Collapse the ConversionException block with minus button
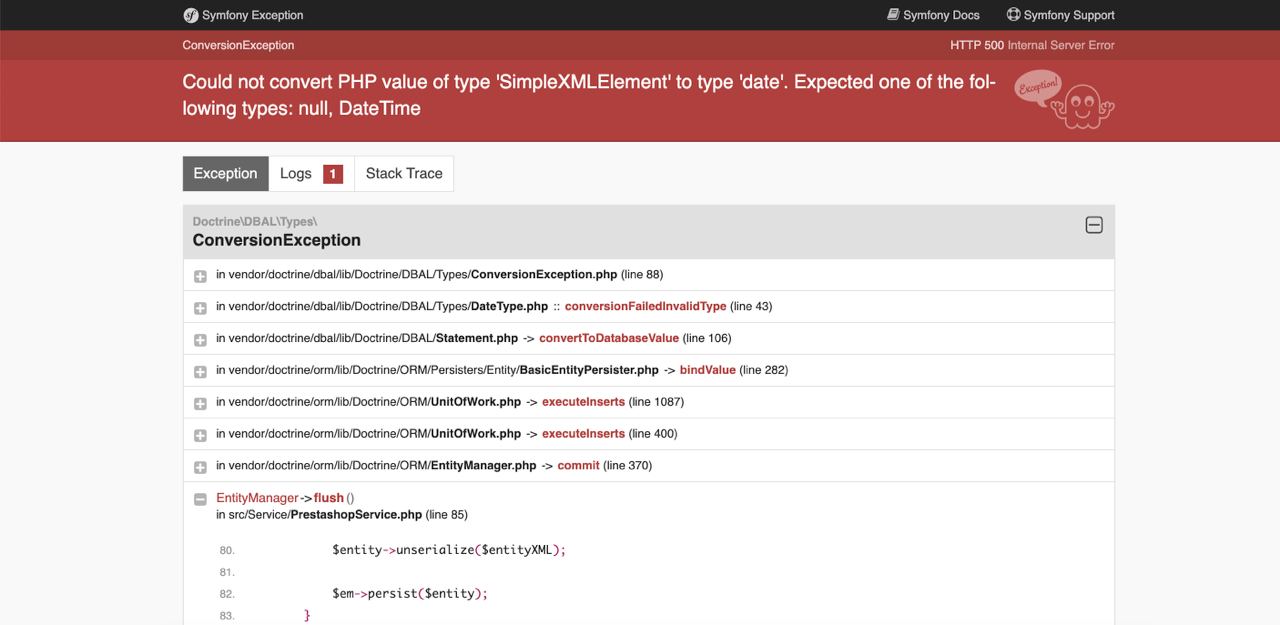1280x625 pixels. pos(1094,225)
